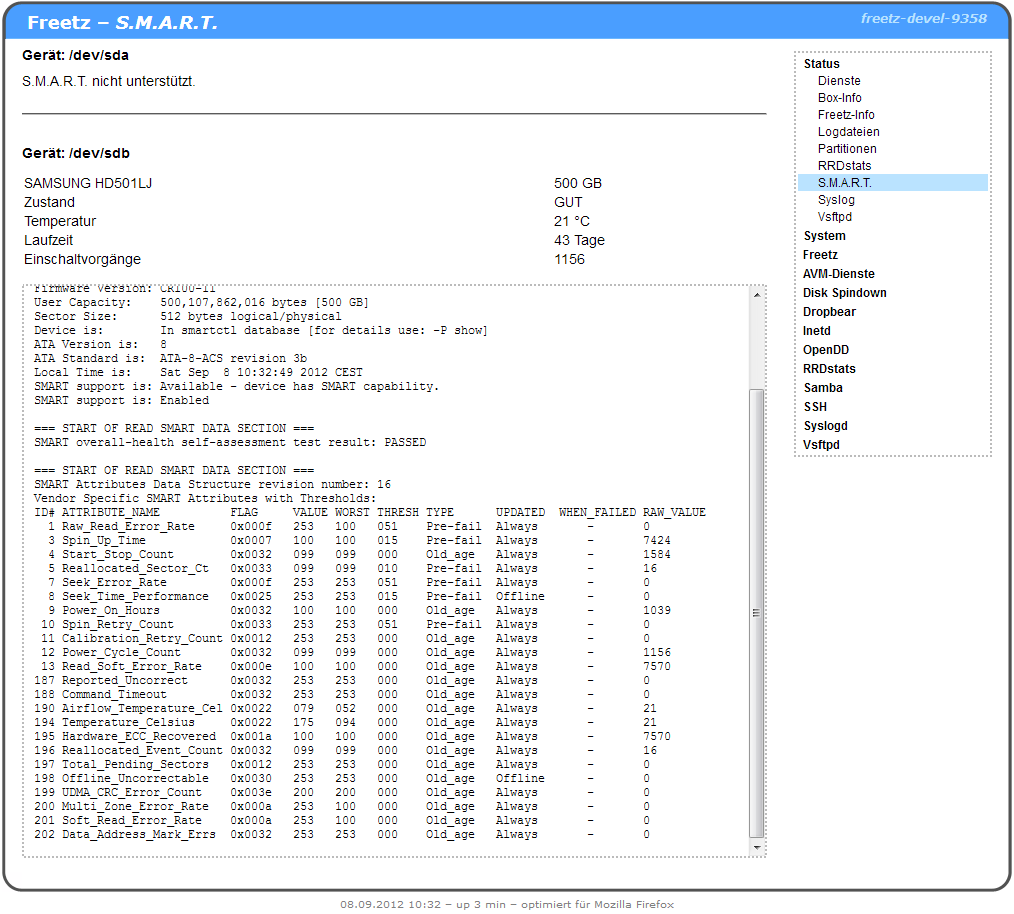Open the Partitionen page
Viewport: 1014px width, 914px height.
coord(847,149)
